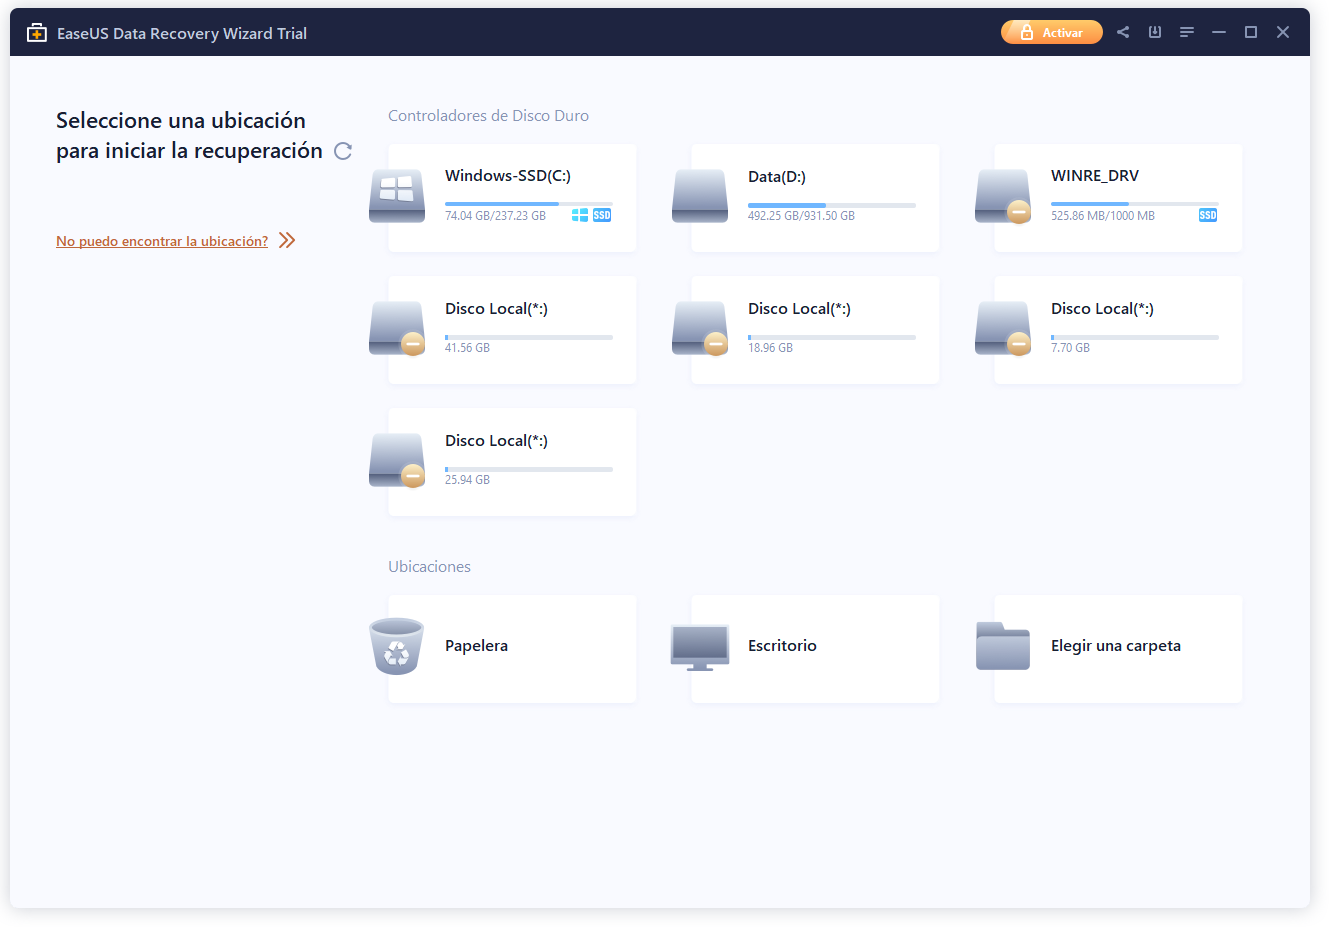Click the 'WINRE_DRV' drive name
Viewport: 1330px width, 927px height.
coord(1095,176)
